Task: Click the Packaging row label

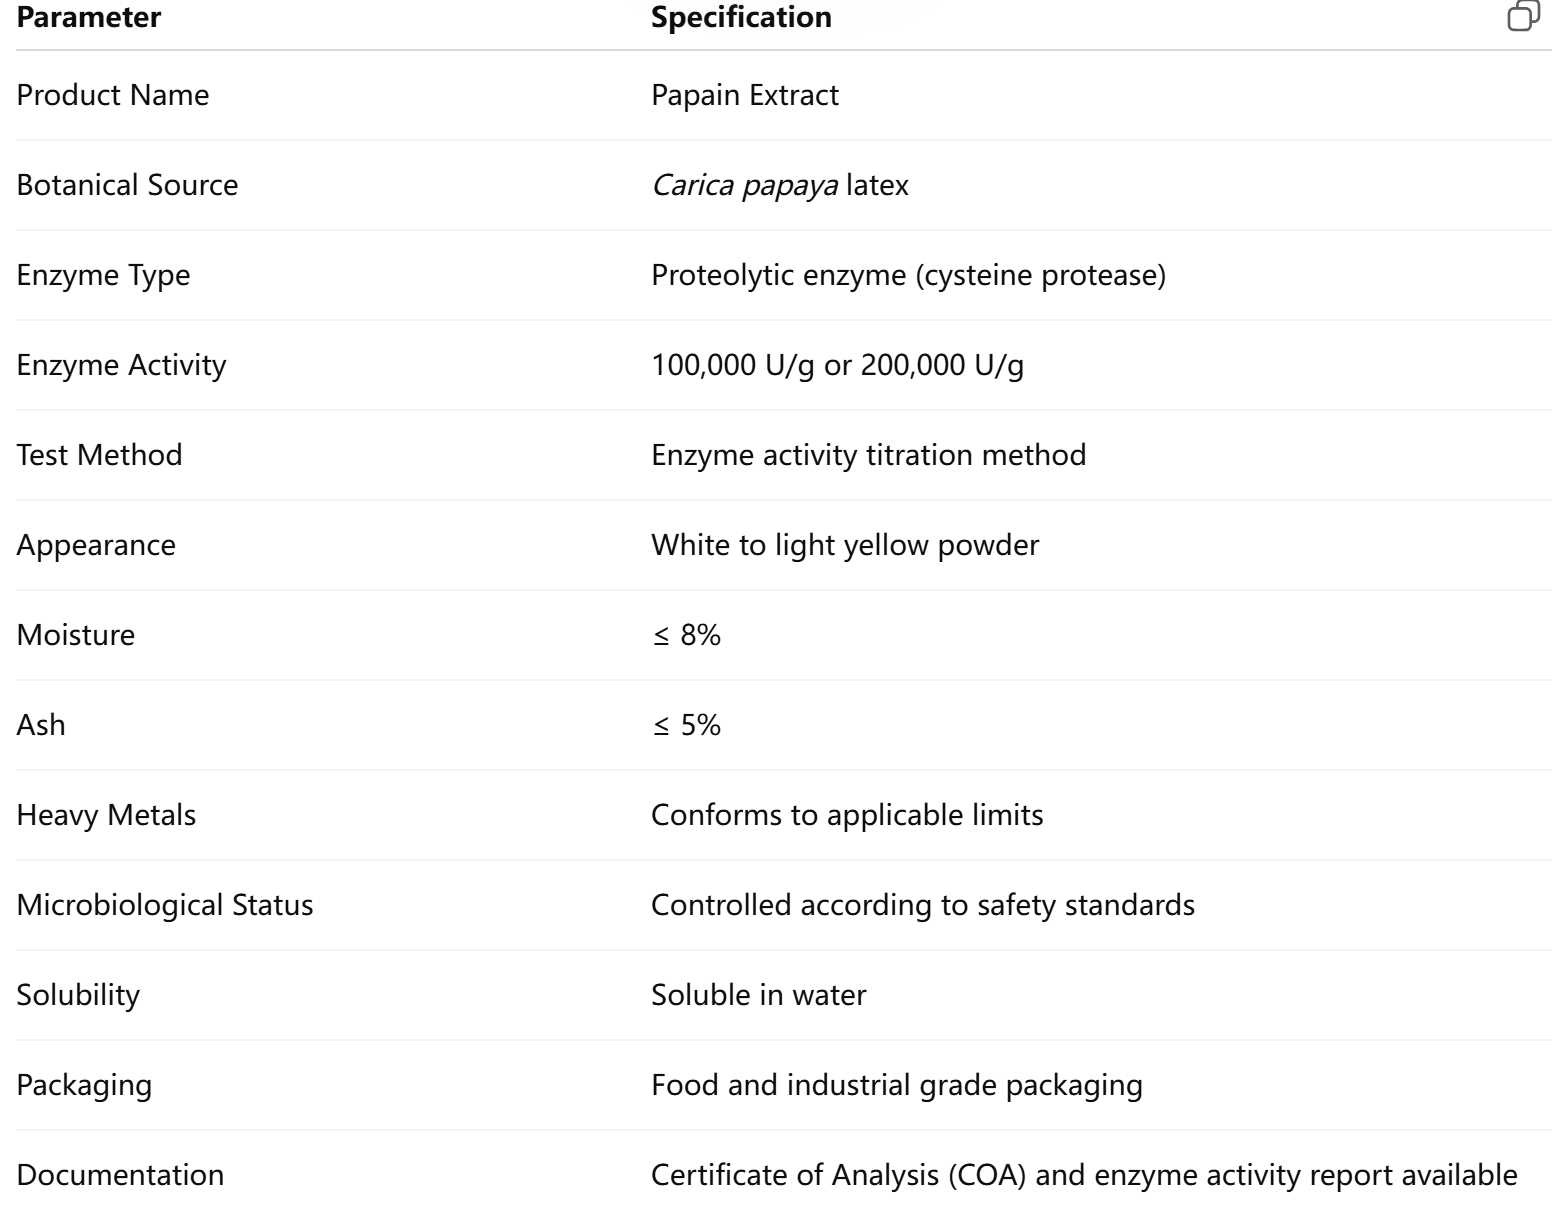Action: [x=84, y=1085]
